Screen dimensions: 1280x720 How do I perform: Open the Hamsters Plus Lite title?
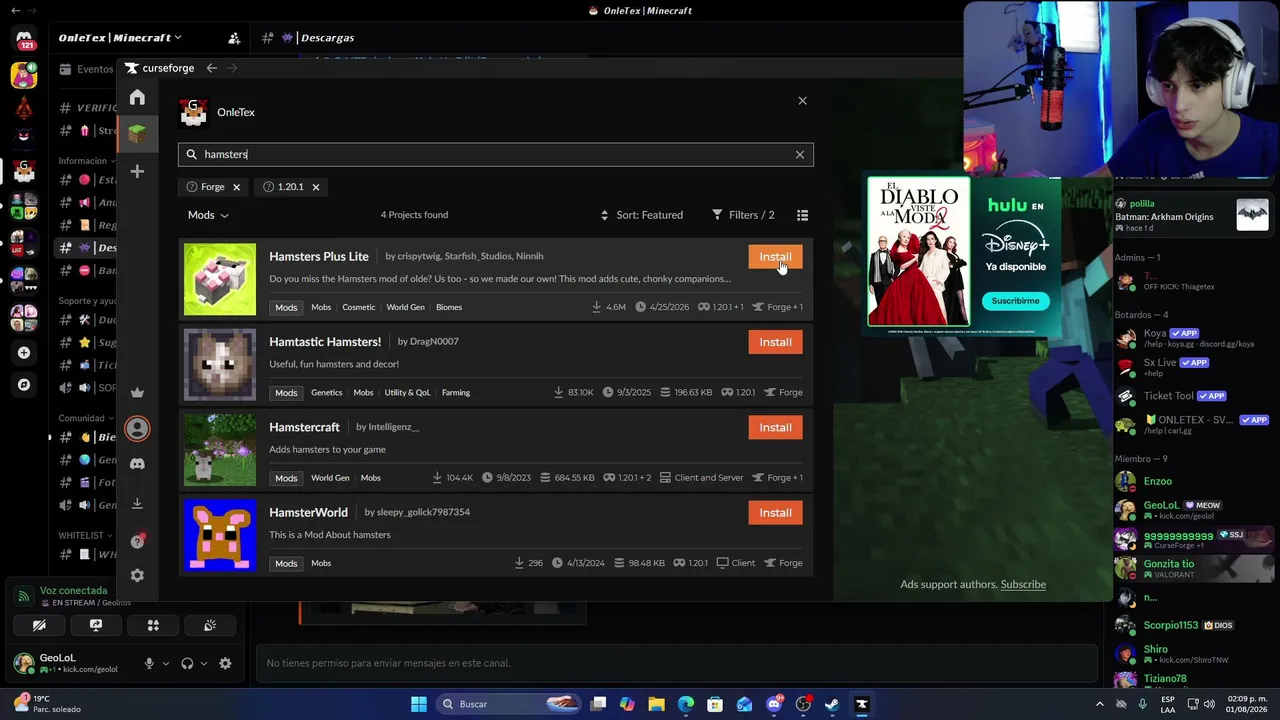coord(319,257)
